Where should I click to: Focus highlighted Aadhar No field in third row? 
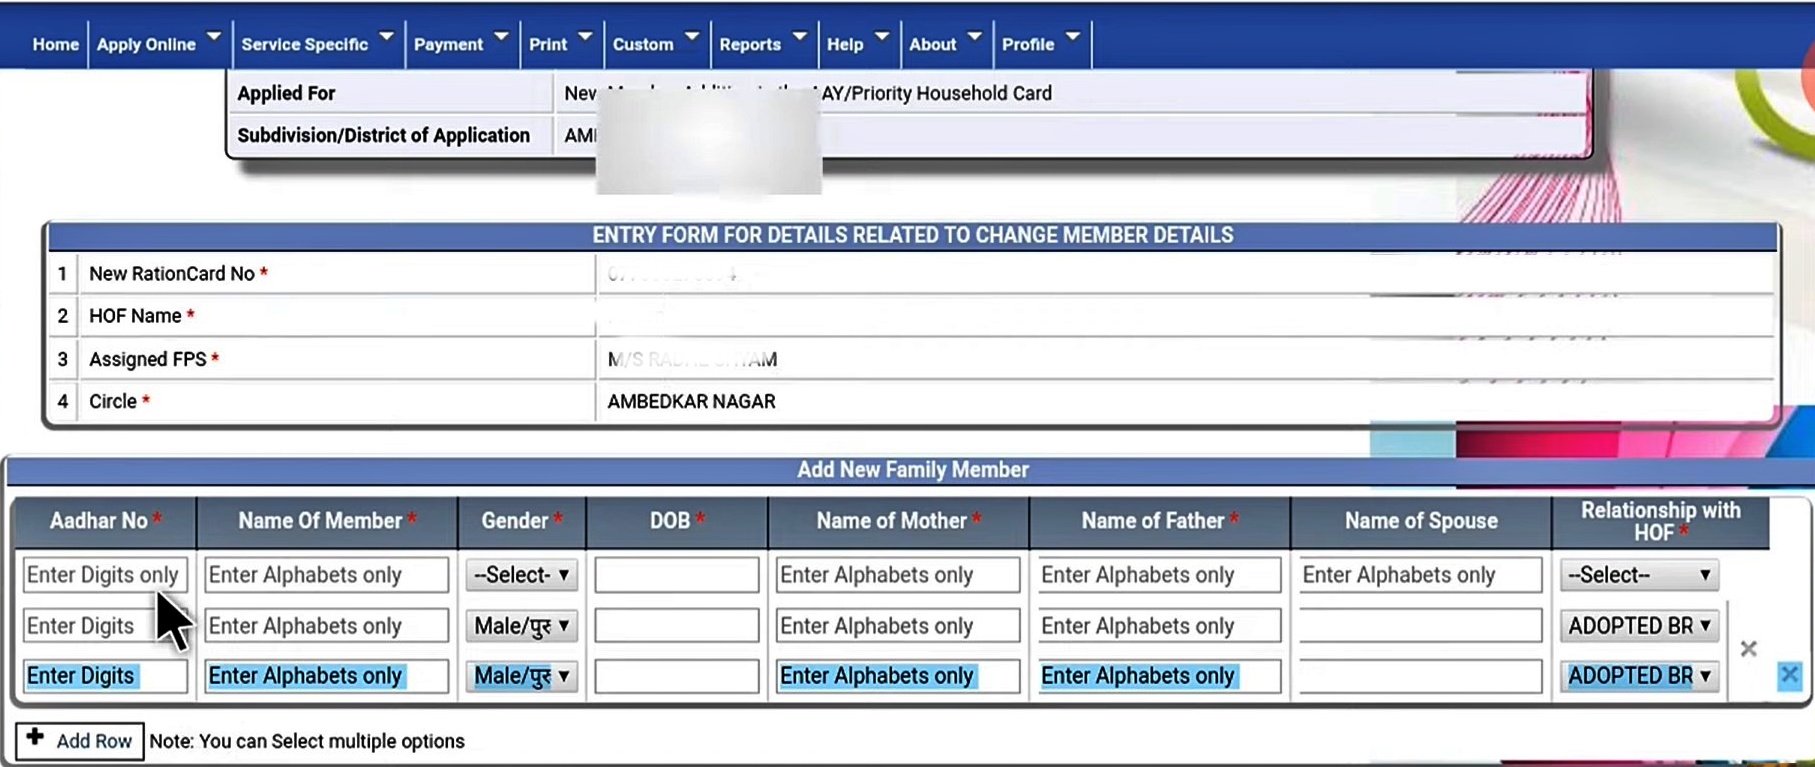pyautogui.click(x=105, y=676)
